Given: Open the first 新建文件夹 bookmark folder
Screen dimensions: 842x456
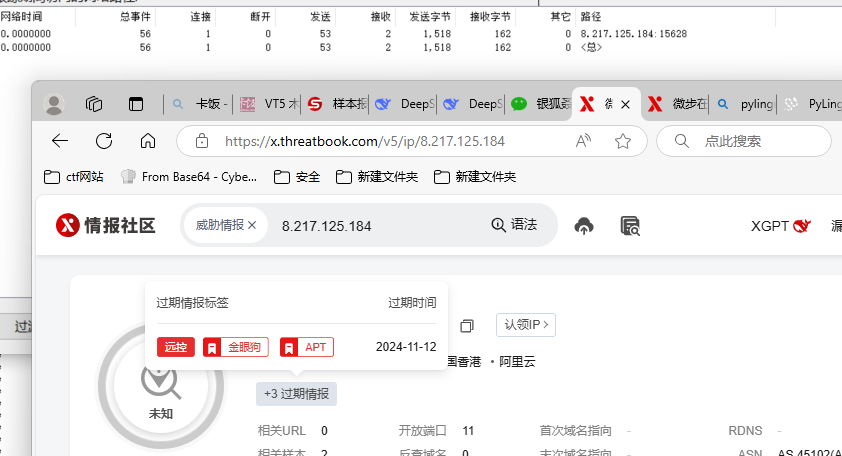Looking at the screenshot, I should pos(377,177).
